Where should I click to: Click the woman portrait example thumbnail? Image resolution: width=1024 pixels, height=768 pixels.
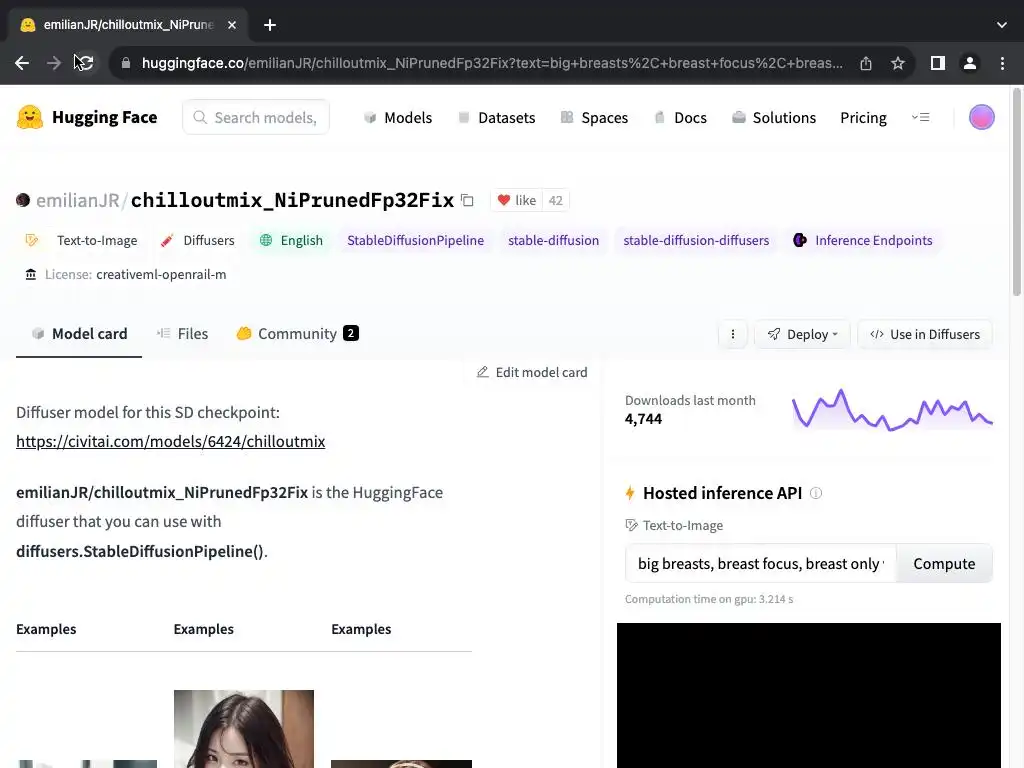pyautogui.click(x=244, y=729)
